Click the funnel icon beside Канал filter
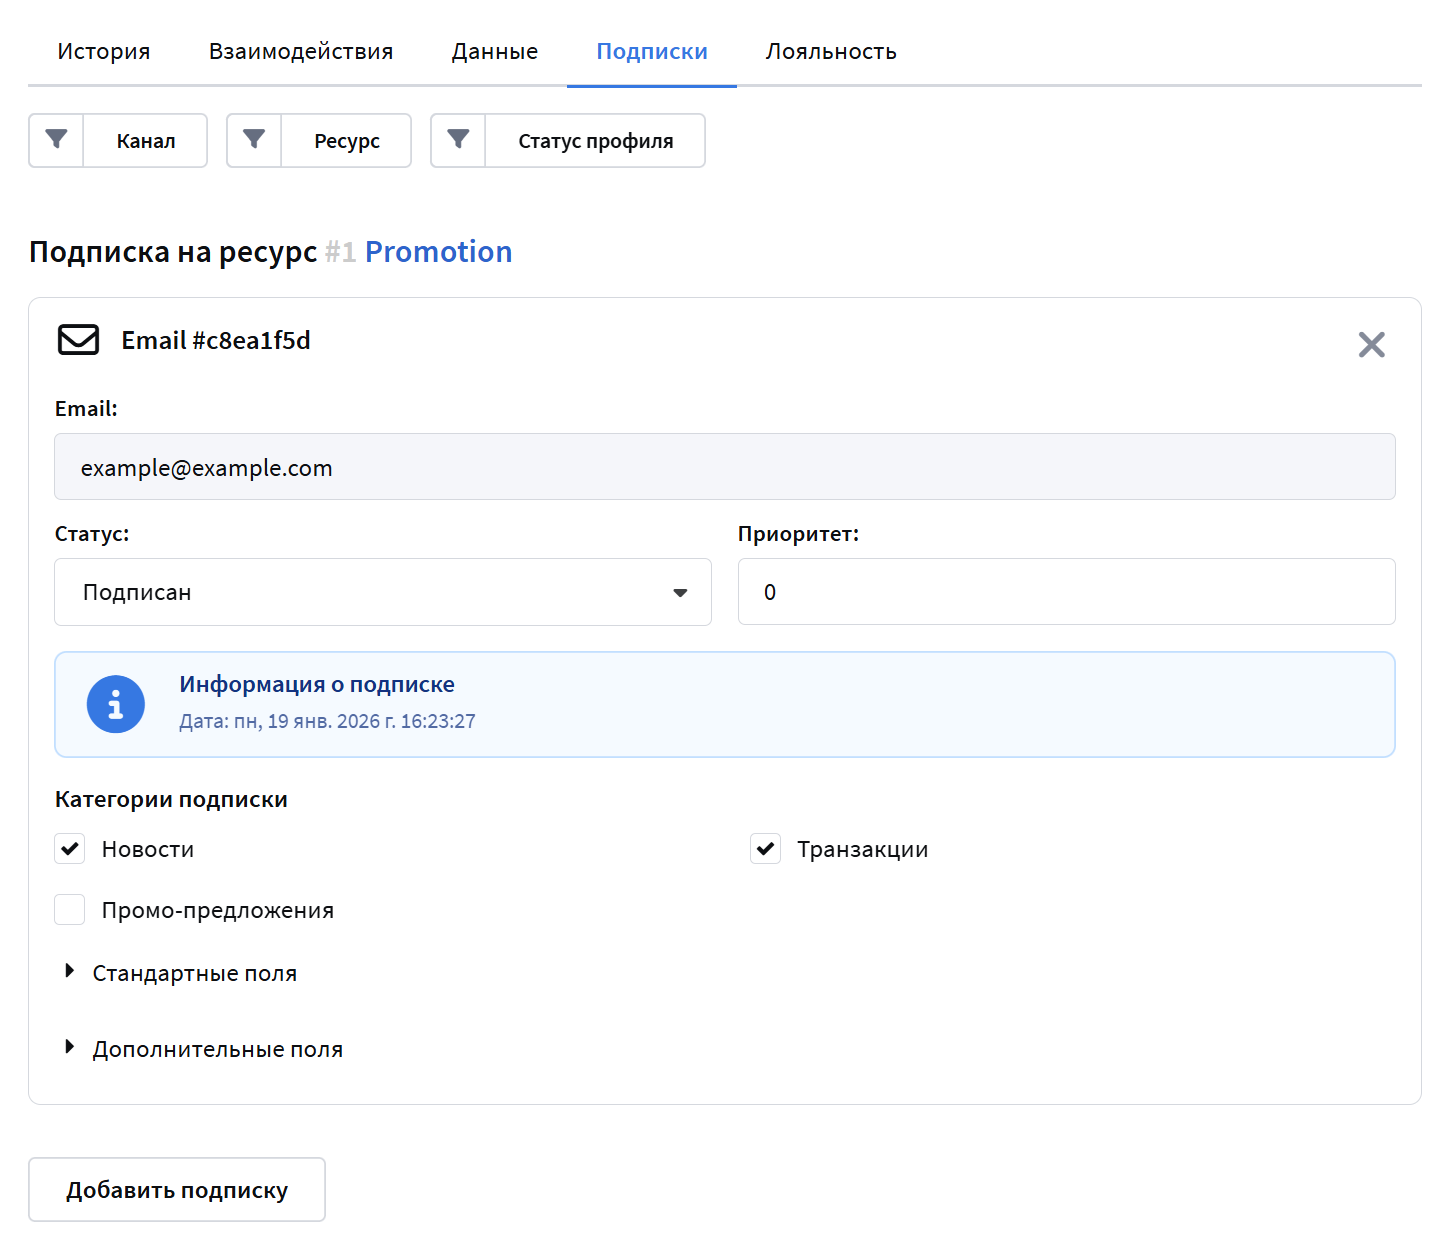 coord(57,140)
